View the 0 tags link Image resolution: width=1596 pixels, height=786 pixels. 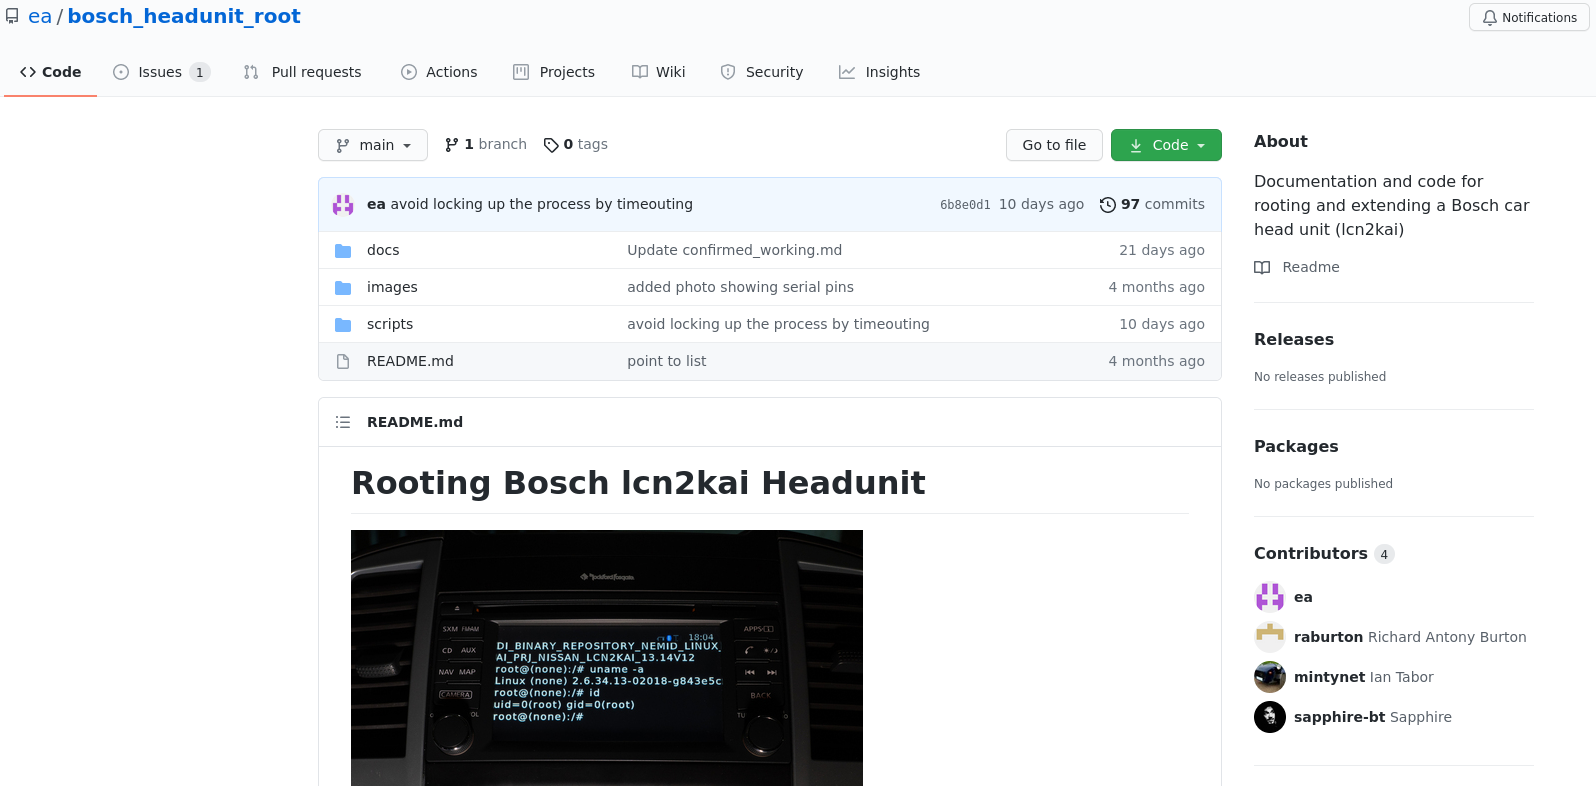[576, 145]
